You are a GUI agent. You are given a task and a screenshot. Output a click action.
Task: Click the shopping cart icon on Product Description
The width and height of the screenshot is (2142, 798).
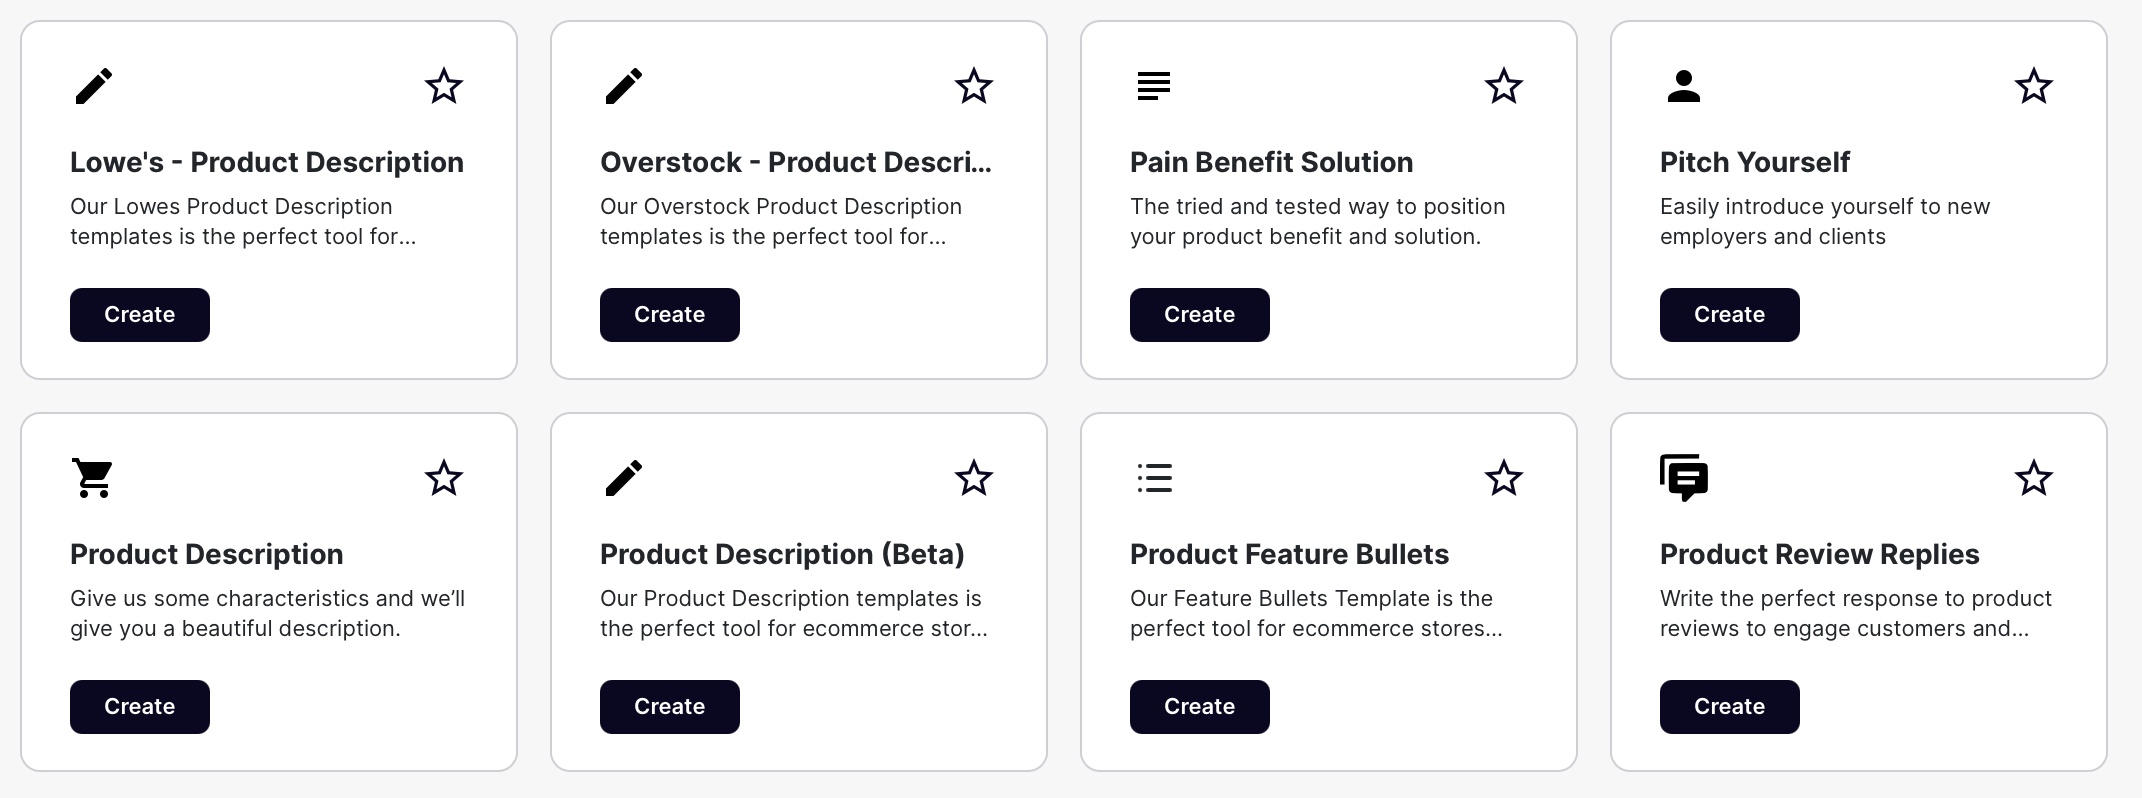coord(93,478)
